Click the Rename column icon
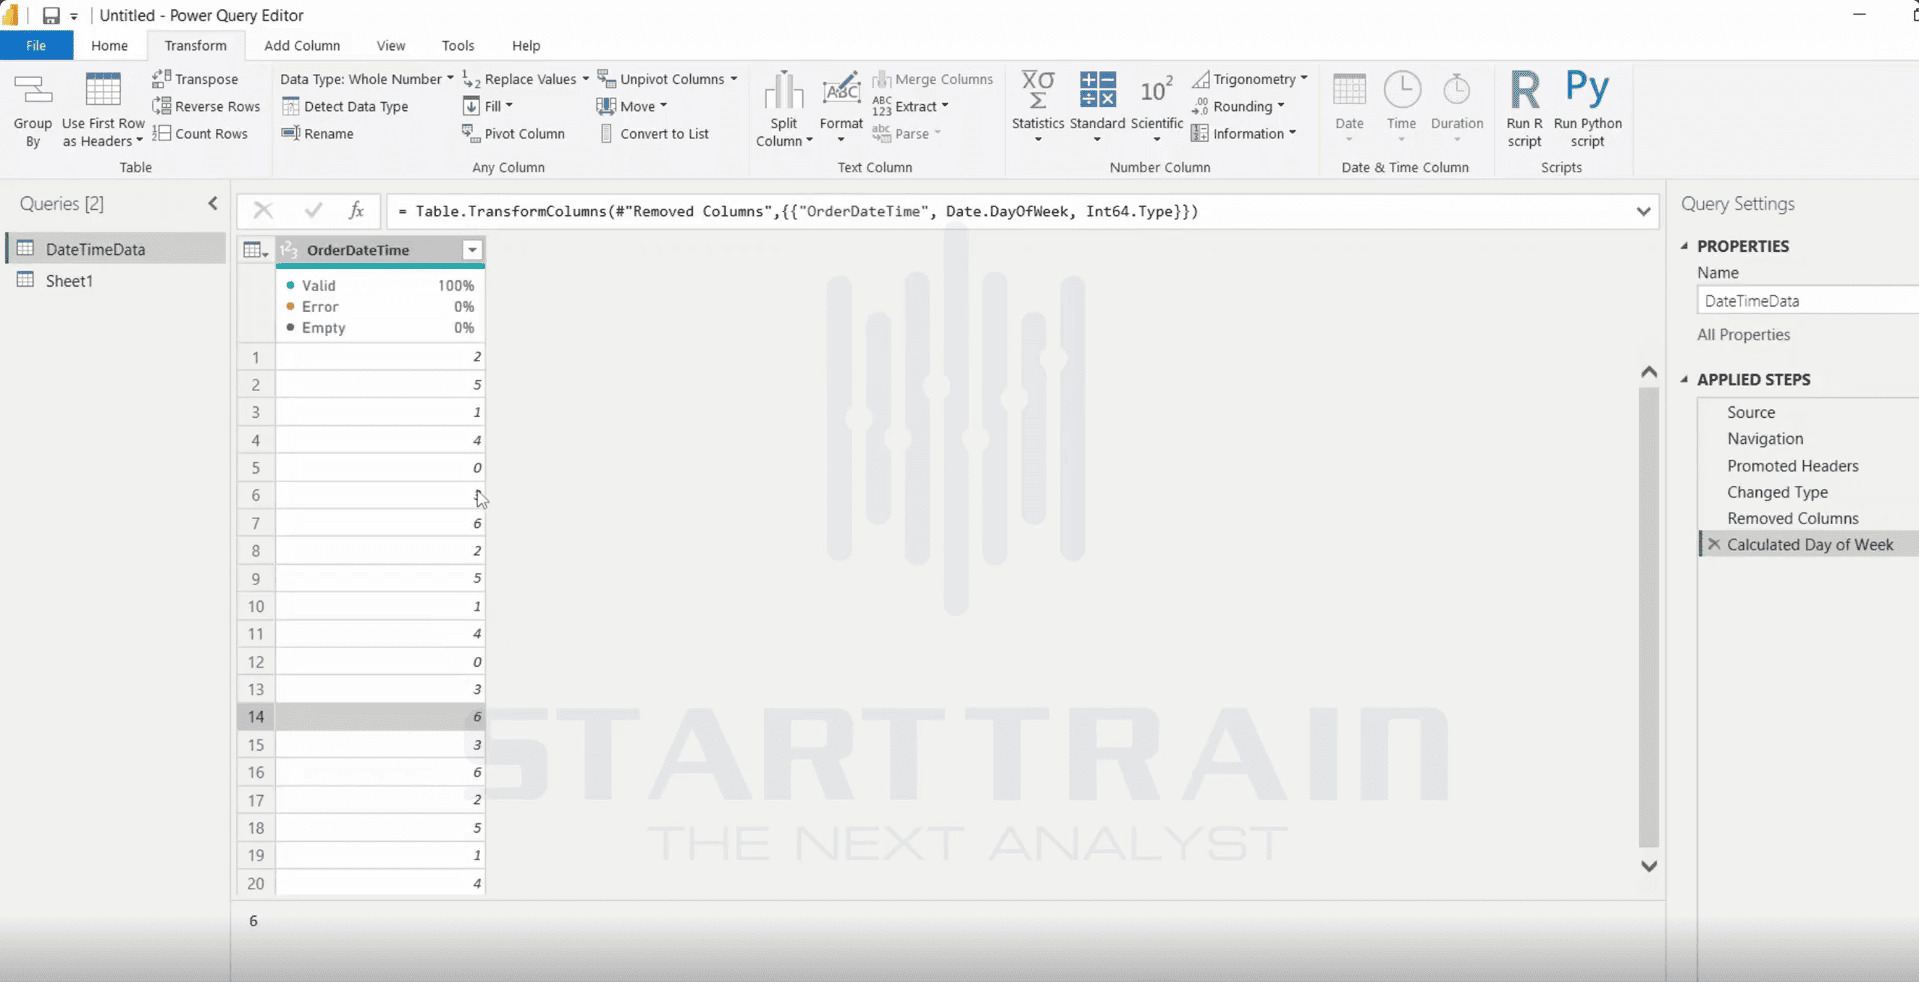The width and height of the screenshot is (1919, 982). click(291, 133)
